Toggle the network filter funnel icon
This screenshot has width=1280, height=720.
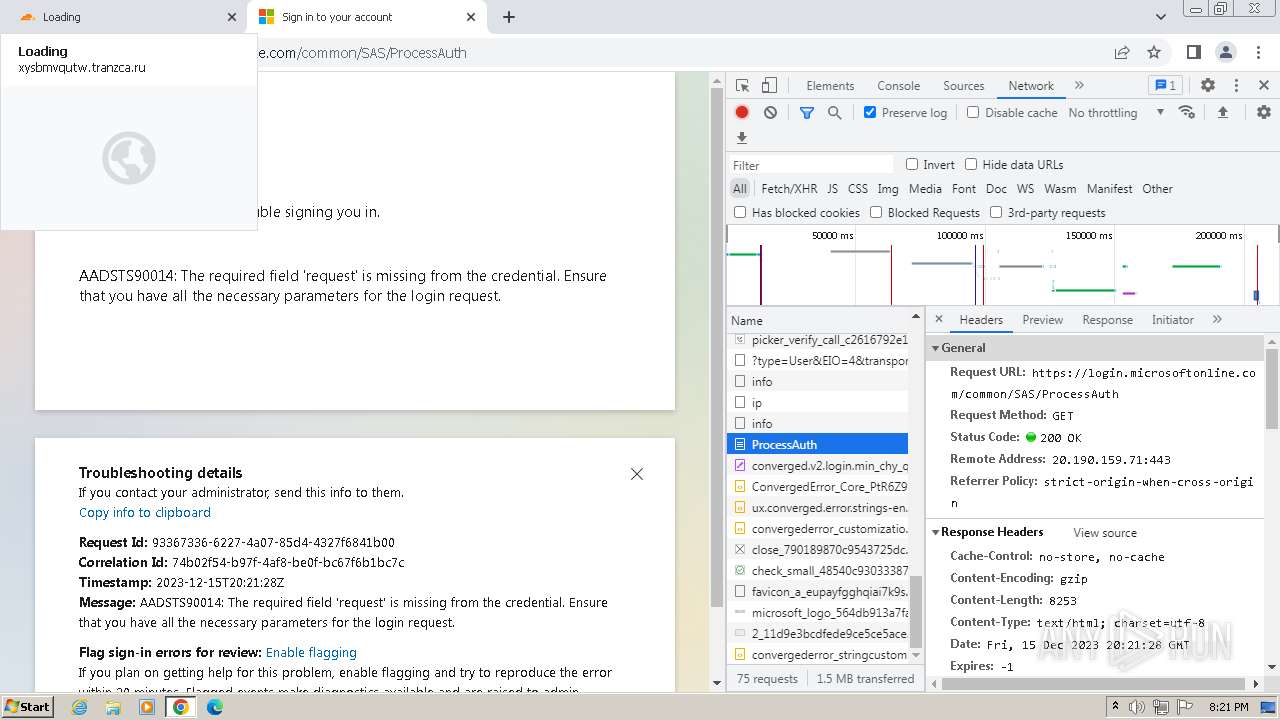[x=807, y=113]
